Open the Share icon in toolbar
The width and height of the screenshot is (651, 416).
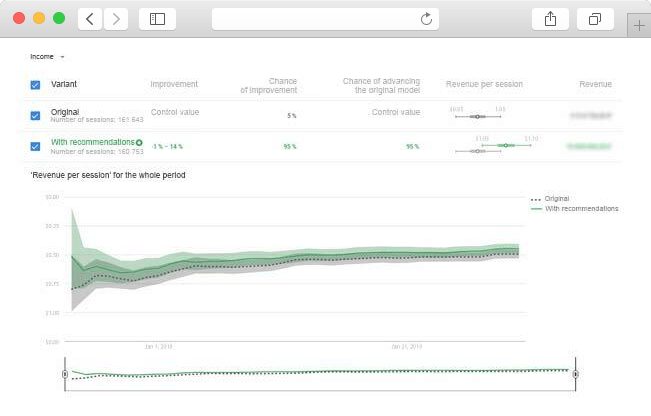click(550, 19)
